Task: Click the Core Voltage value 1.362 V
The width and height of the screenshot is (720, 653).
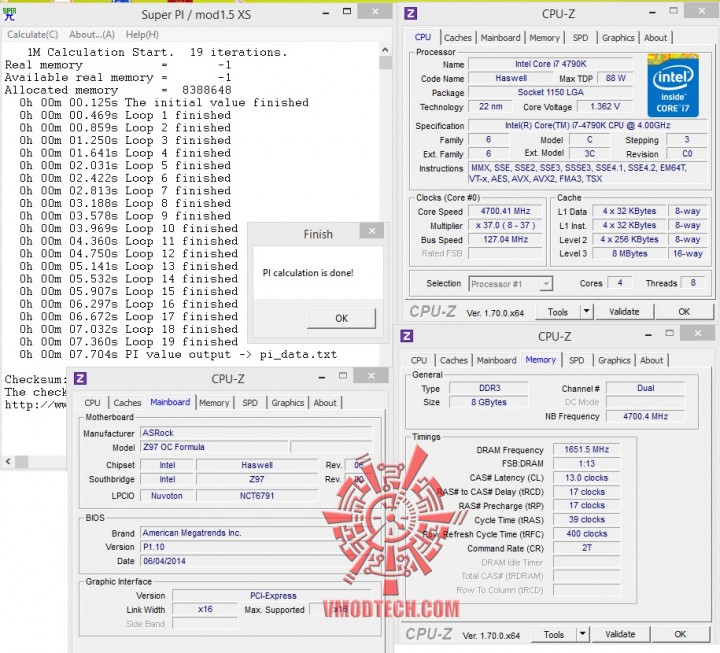Action: [605, 106]
